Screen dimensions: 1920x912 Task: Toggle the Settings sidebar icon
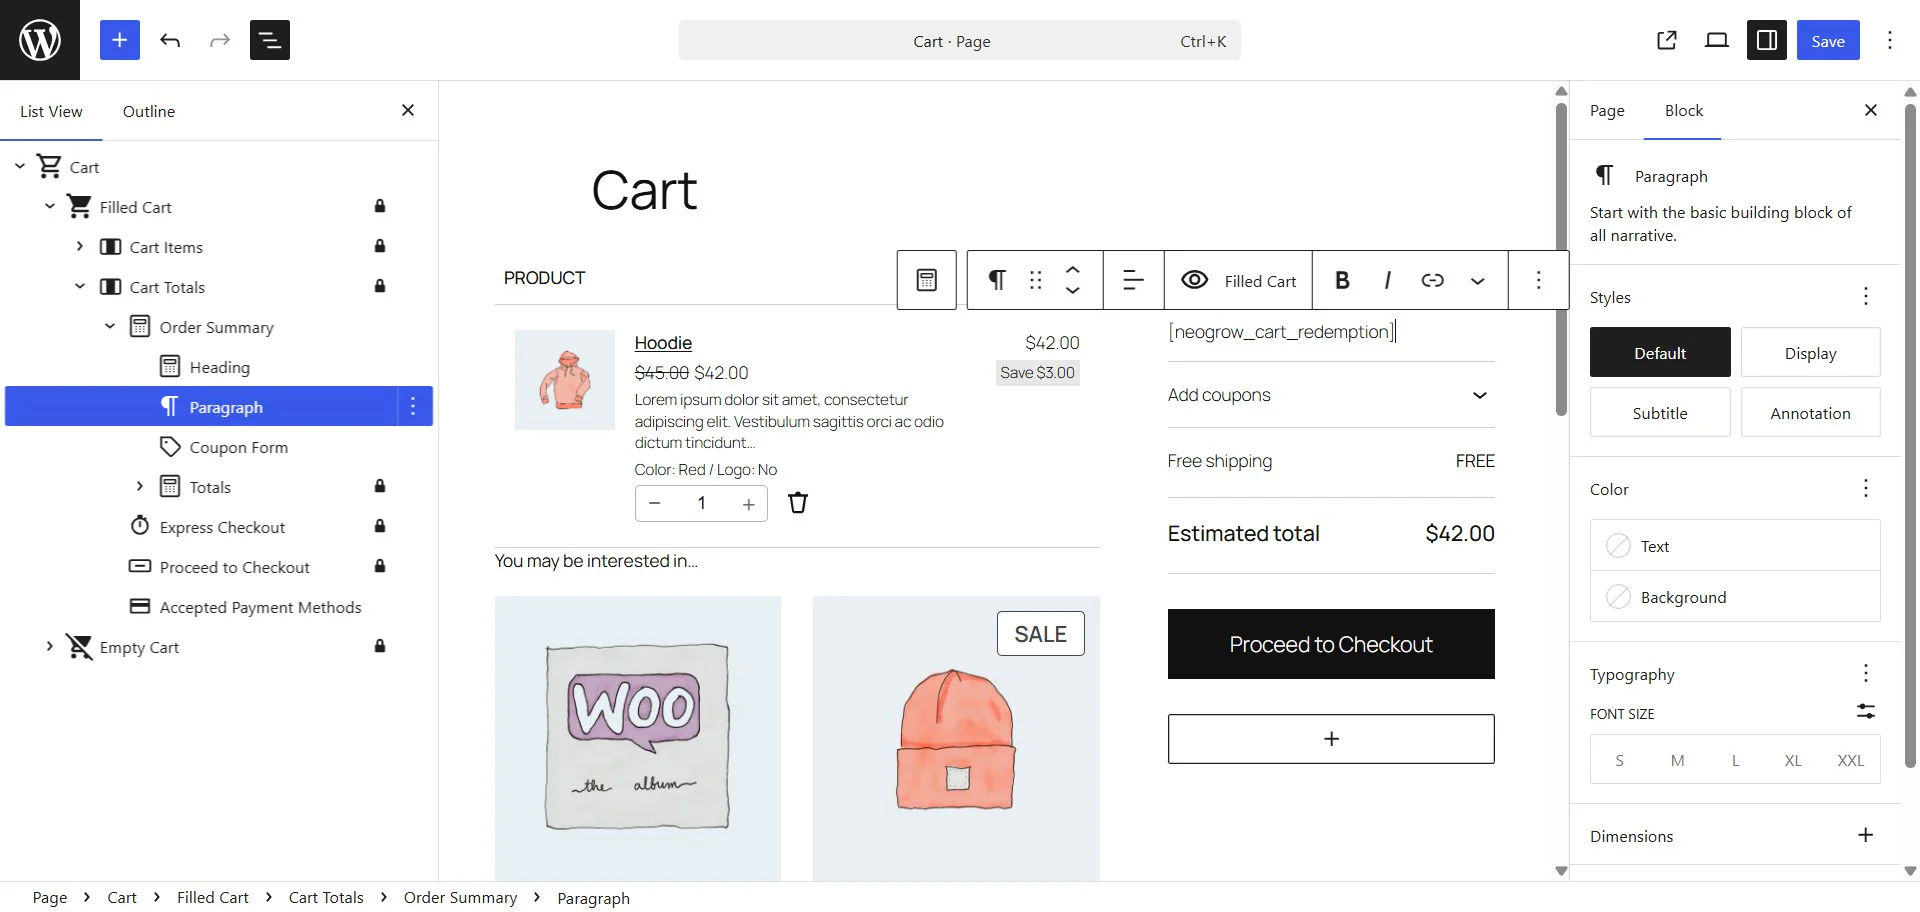(x=1767, y=40)
